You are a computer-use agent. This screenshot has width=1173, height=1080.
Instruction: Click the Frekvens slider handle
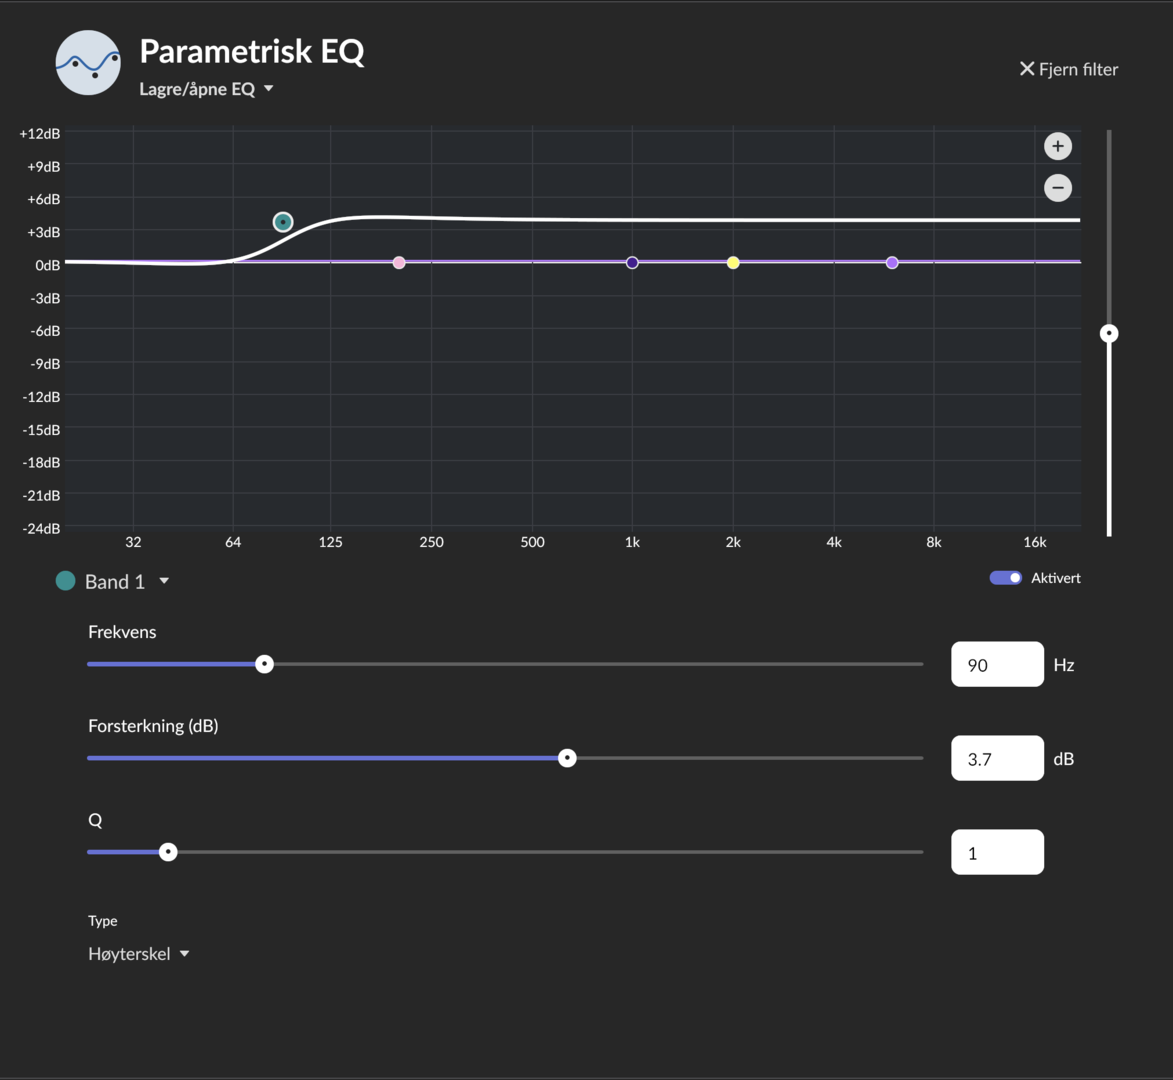(264, 664)
